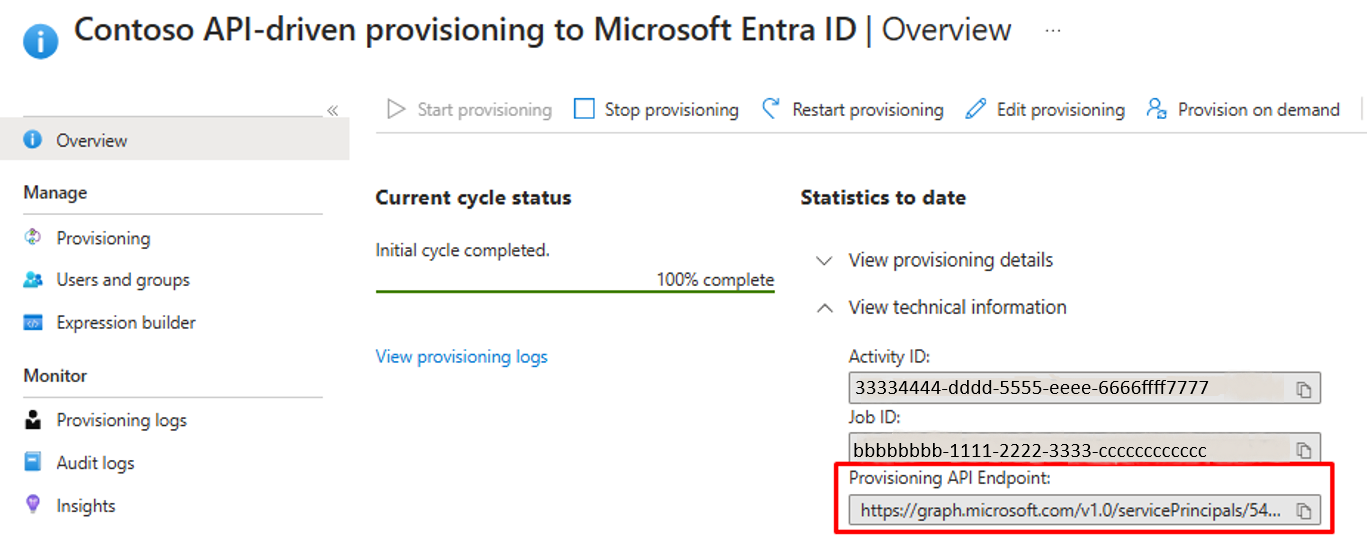
Task: Click the Stop provisioning square icon
Action: coord(584,109)
